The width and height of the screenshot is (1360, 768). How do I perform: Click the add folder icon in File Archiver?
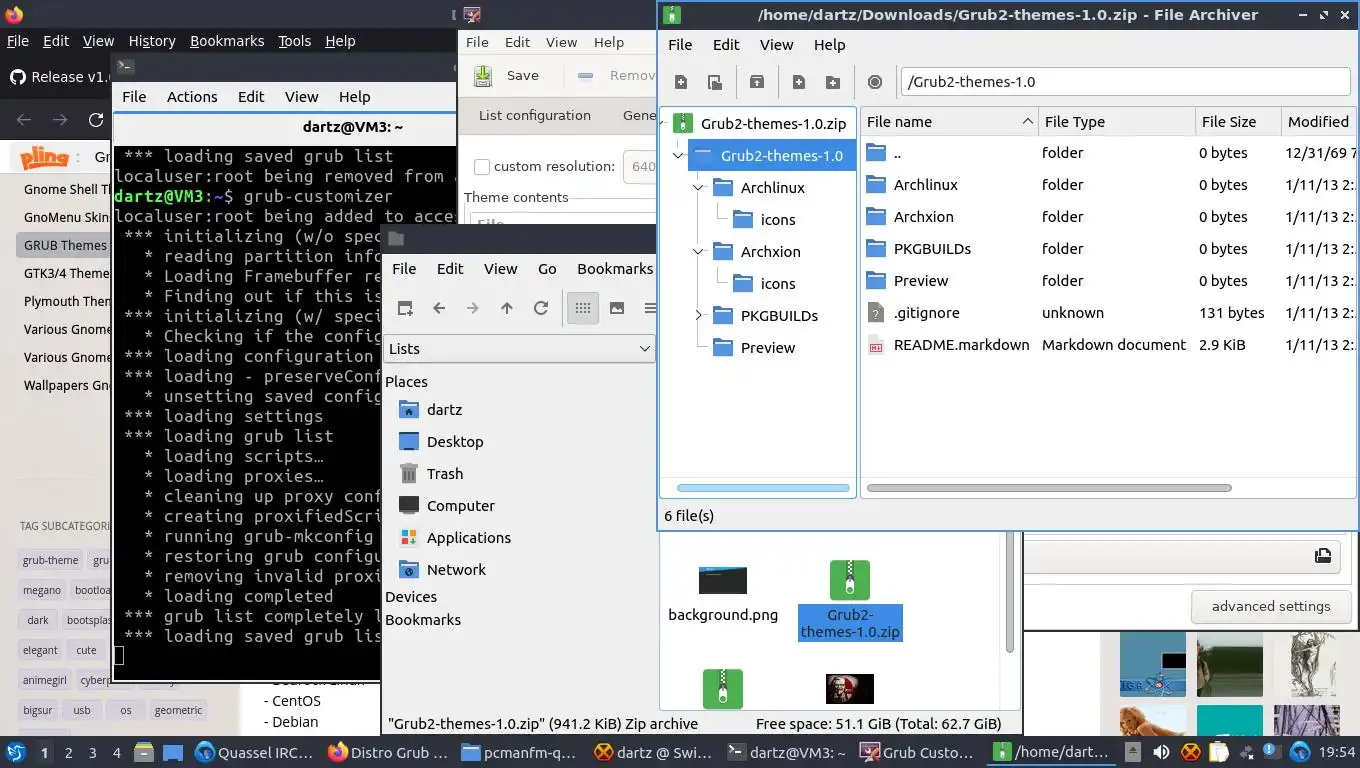point(832,82)
